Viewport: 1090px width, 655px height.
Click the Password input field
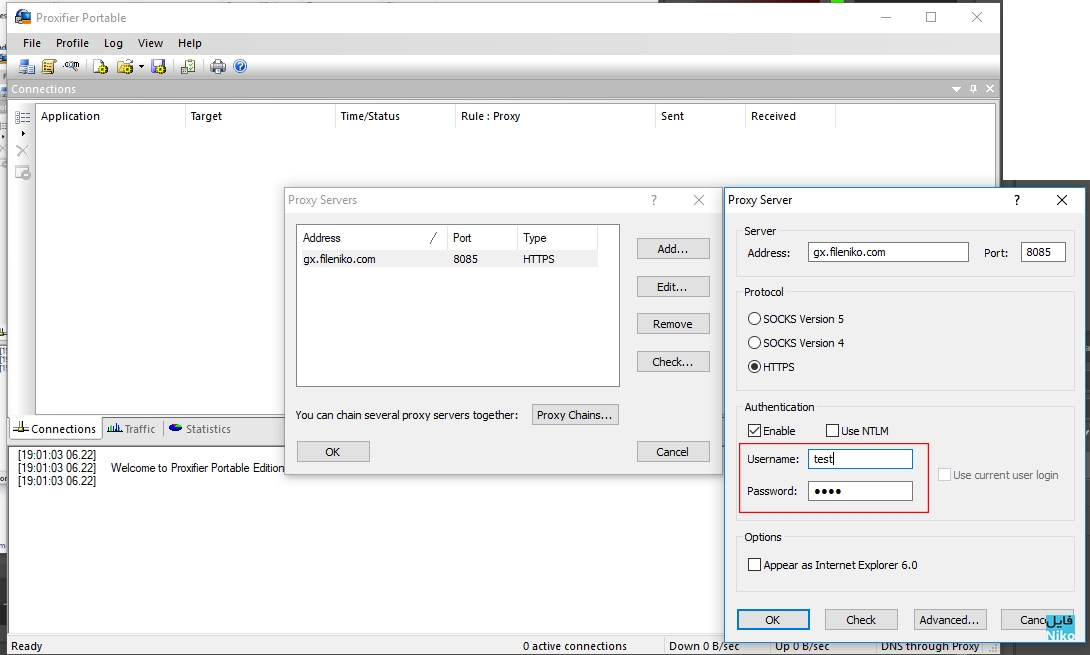point(860,491)
